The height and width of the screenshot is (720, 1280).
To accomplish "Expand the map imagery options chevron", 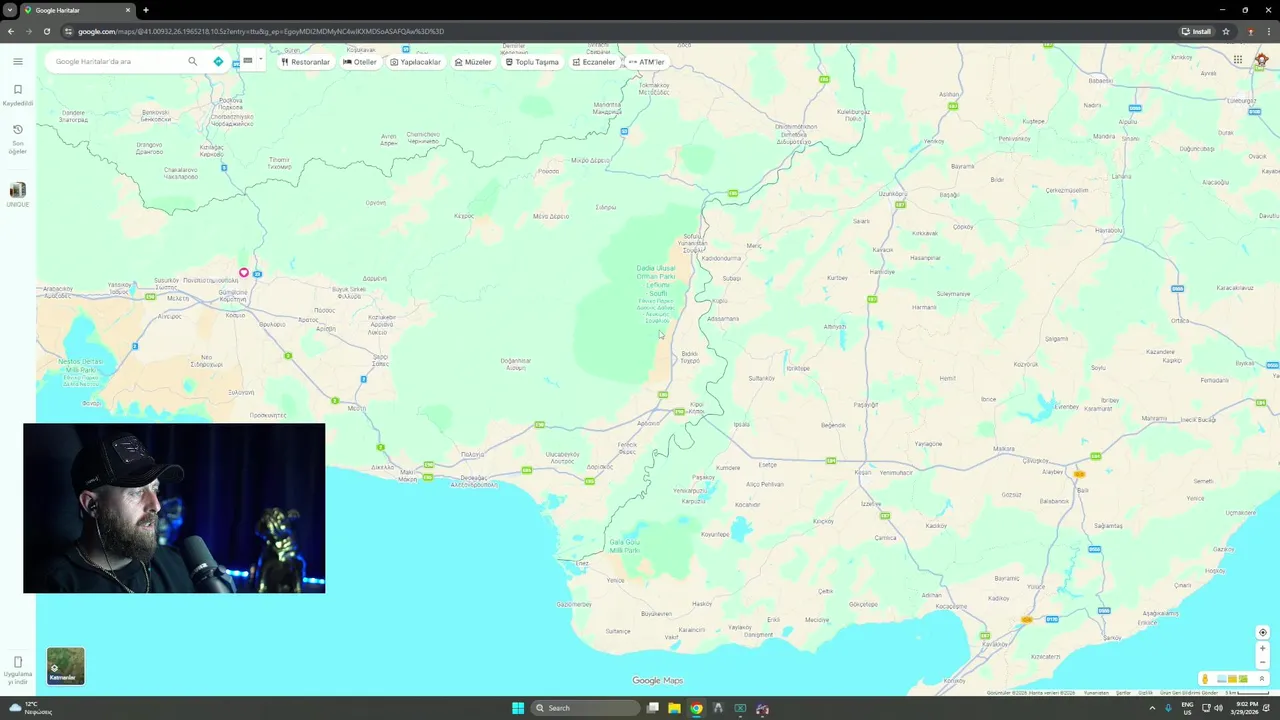I will coord(1262,679).
